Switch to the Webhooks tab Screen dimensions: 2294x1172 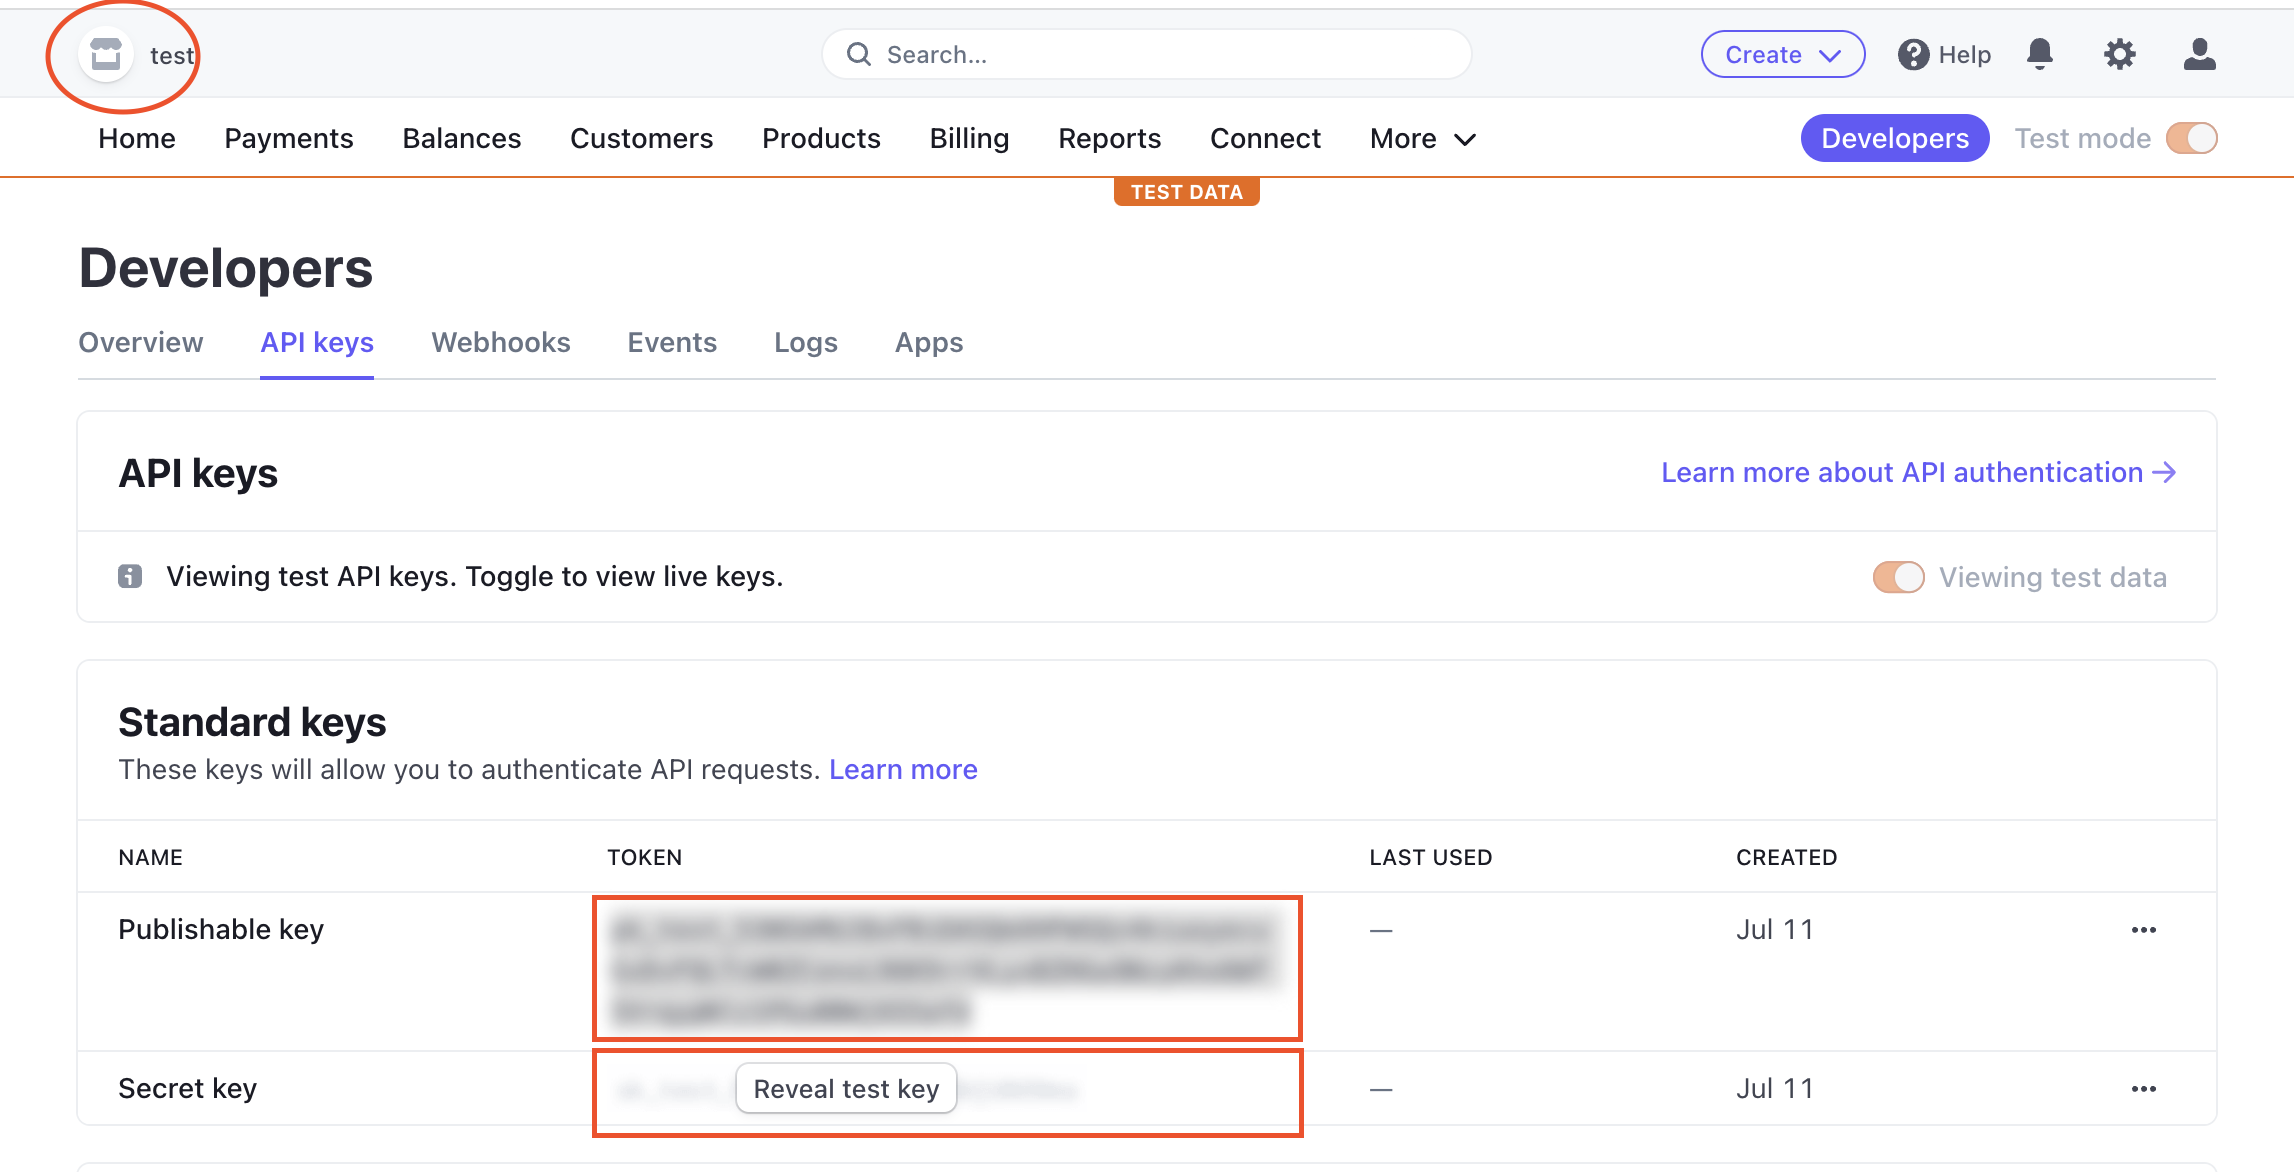pyautogui.click(x=501, y=342)
